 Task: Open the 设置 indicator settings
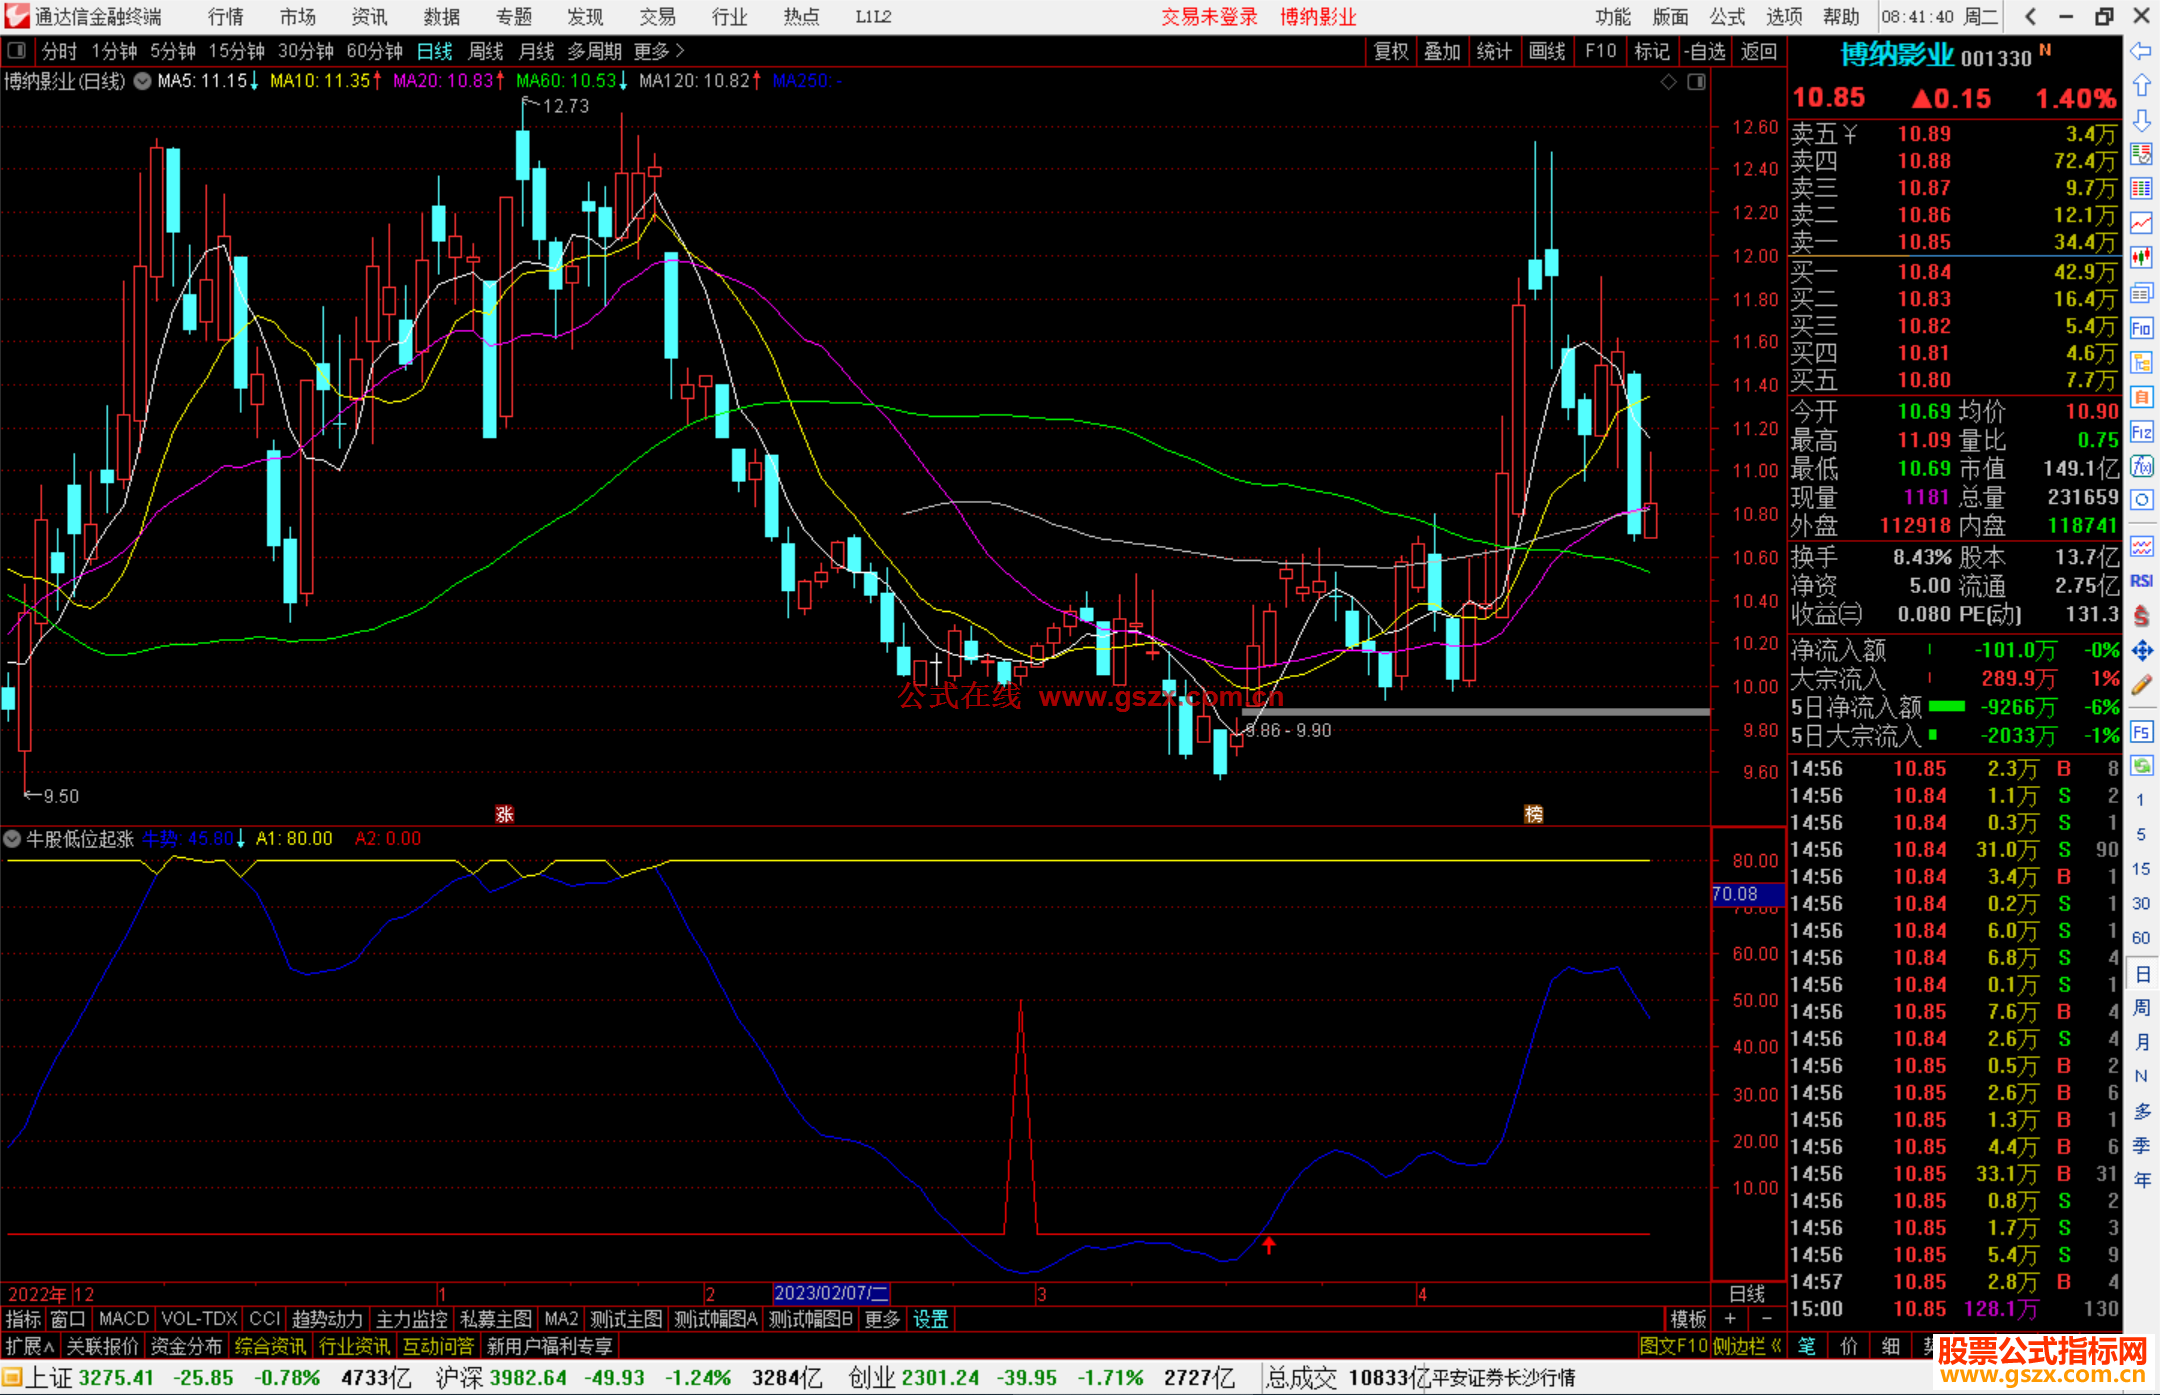(x=930, y=1319)
